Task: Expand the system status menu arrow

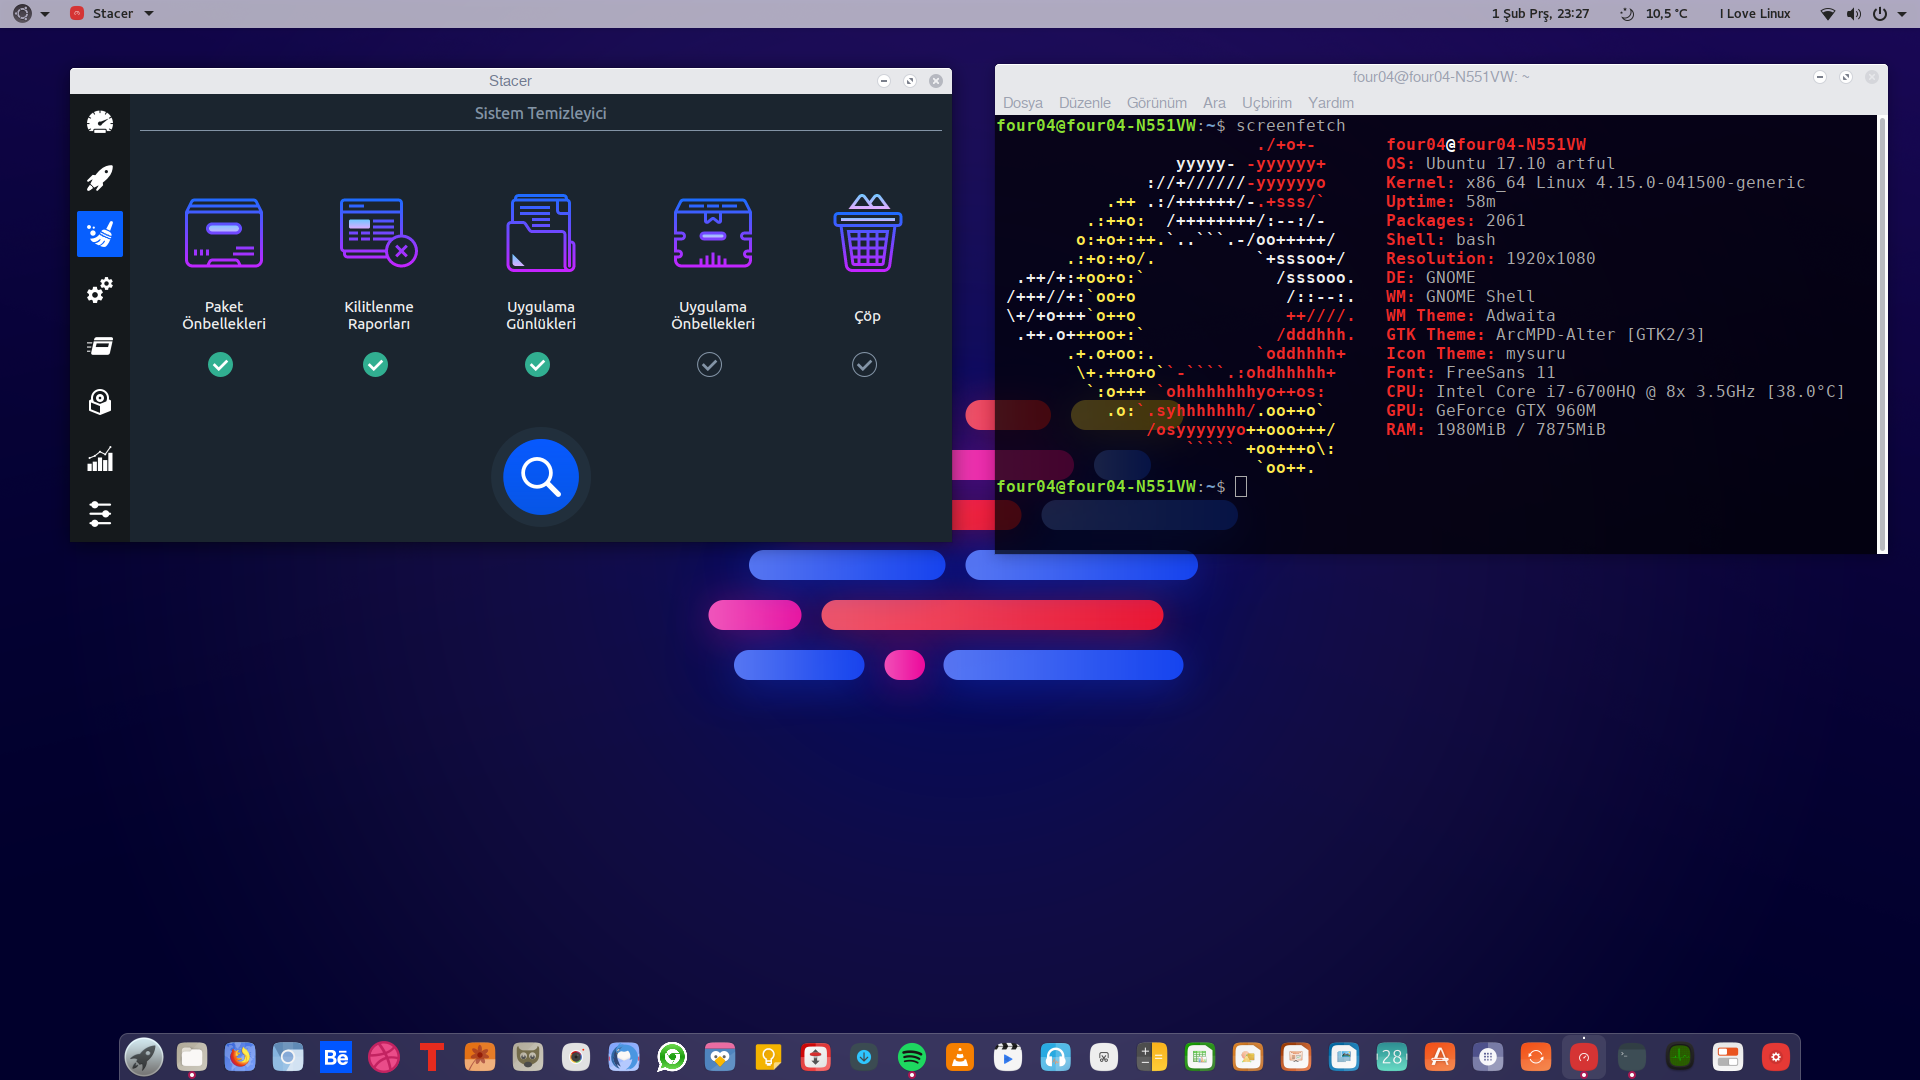Action: [x=1902, y=14]
